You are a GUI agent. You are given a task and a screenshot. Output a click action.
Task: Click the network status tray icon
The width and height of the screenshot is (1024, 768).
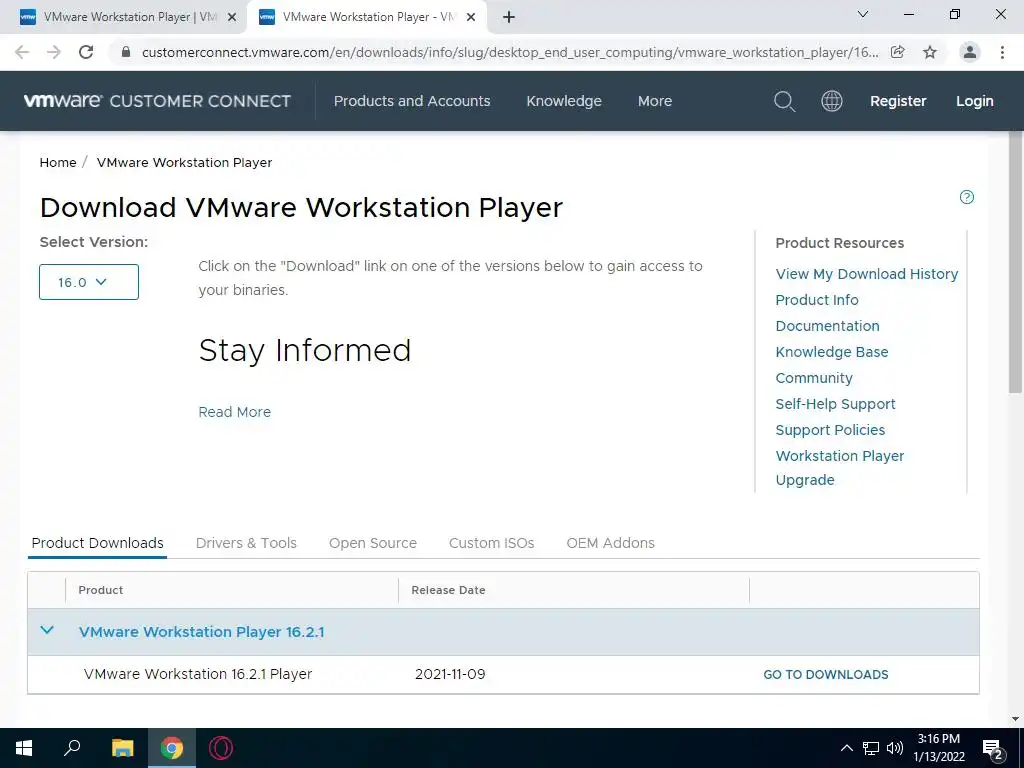pyautogui.click(x=871, y=748)
